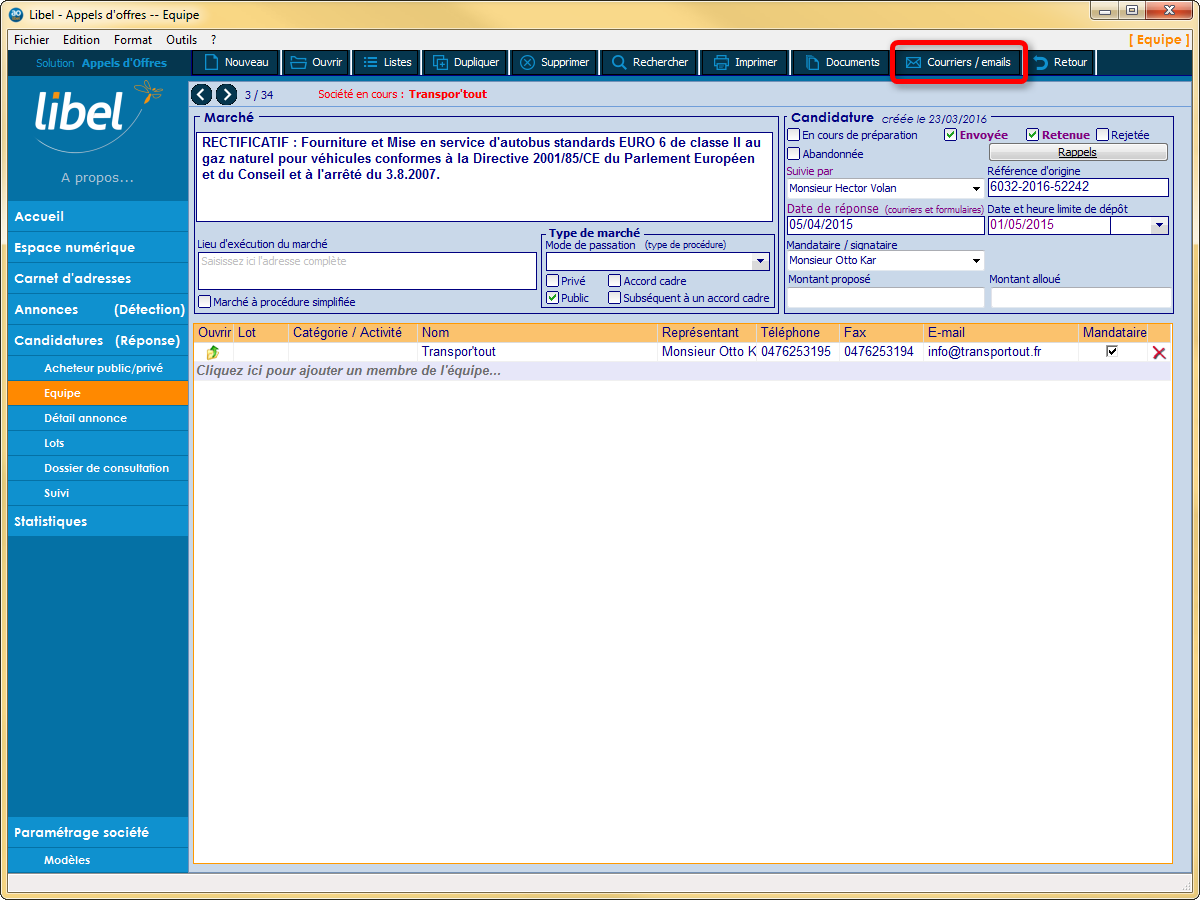Select the Lots sub-item
The height and width of the screenshot is (900, 1200).
[x=97, y=443]
